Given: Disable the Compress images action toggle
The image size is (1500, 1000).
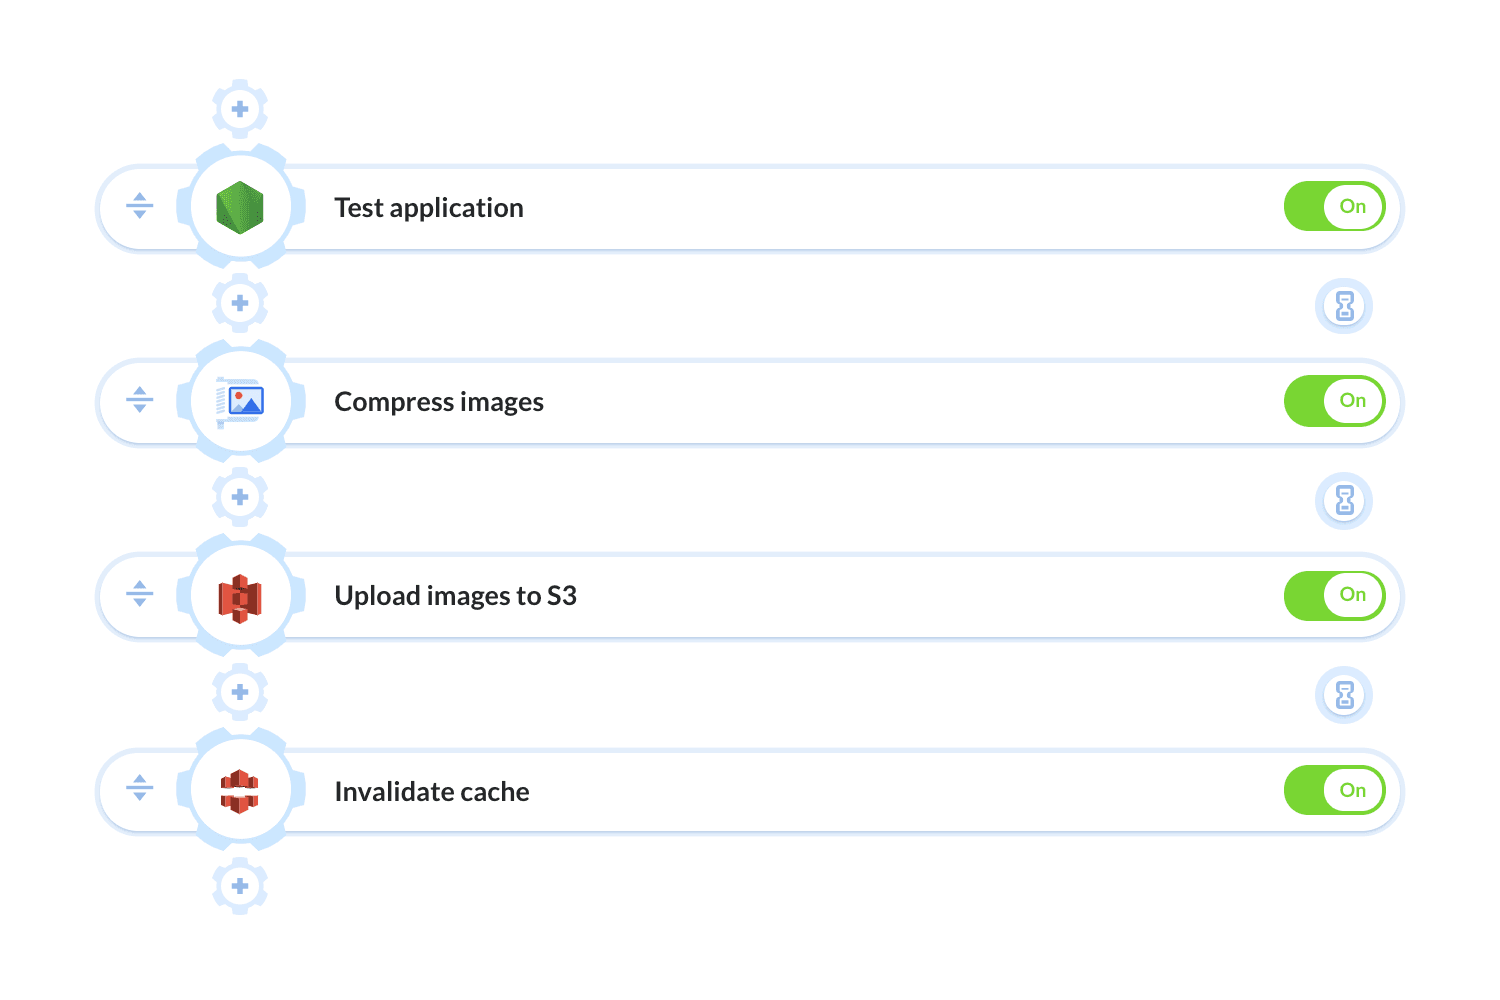Looking at the screenshot, I should pos(1334,401).
